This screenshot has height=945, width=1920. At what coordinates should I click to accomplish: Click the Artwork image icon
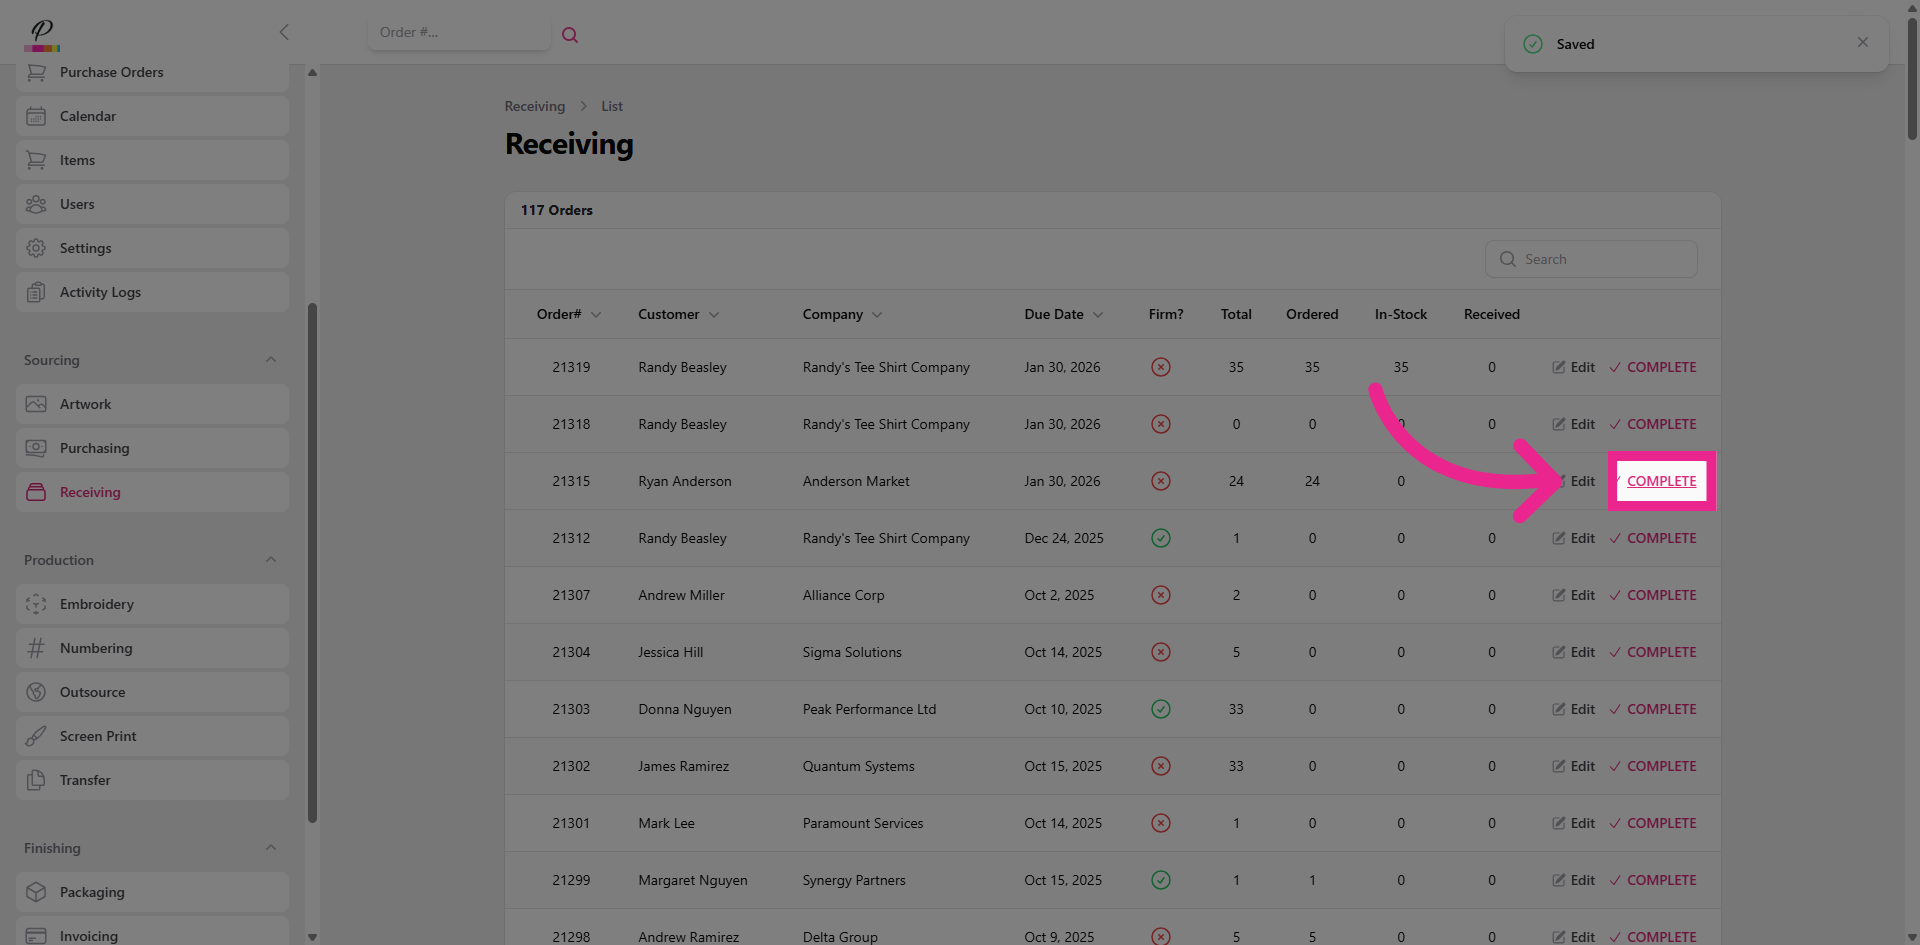point(36,404)
